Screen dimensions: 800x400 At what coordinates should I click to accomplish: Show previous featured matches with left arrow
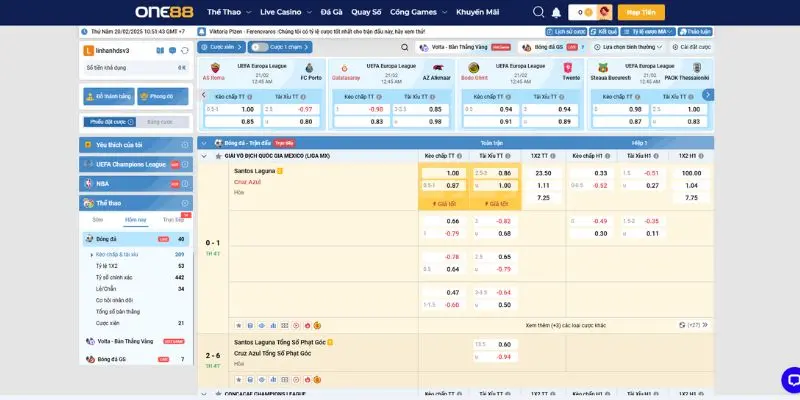point(203,95)
